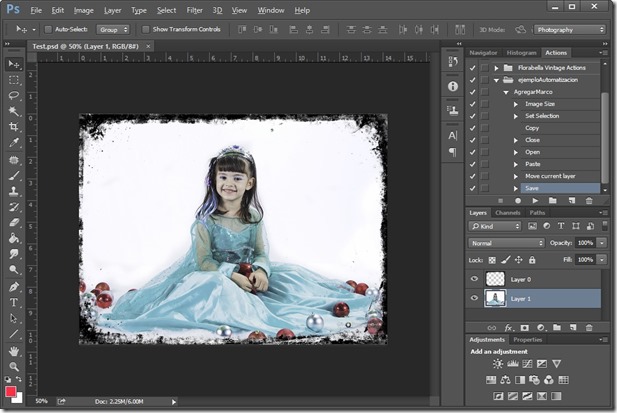
Task: Click the red foreground color swatch
Action: [x=12, y=391]
